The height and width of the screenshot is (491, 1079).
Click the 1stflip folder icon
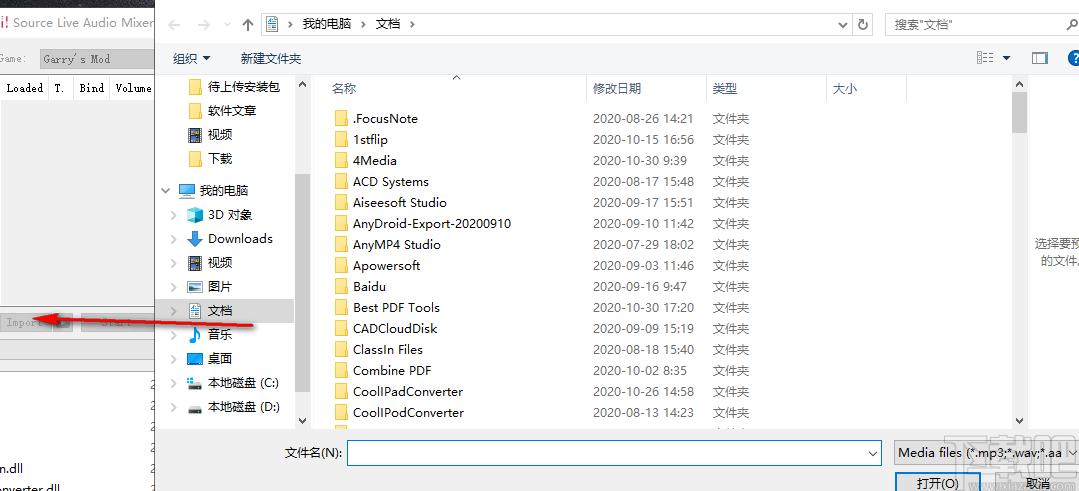341,140
